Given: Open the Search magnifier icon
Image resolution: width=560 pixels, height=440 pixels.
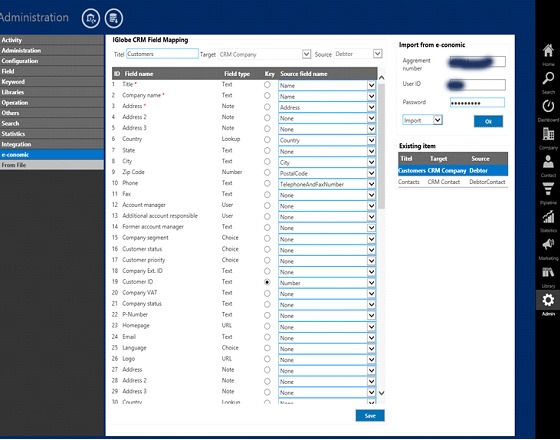Looking at the screenshot, I should pos(548,78).
